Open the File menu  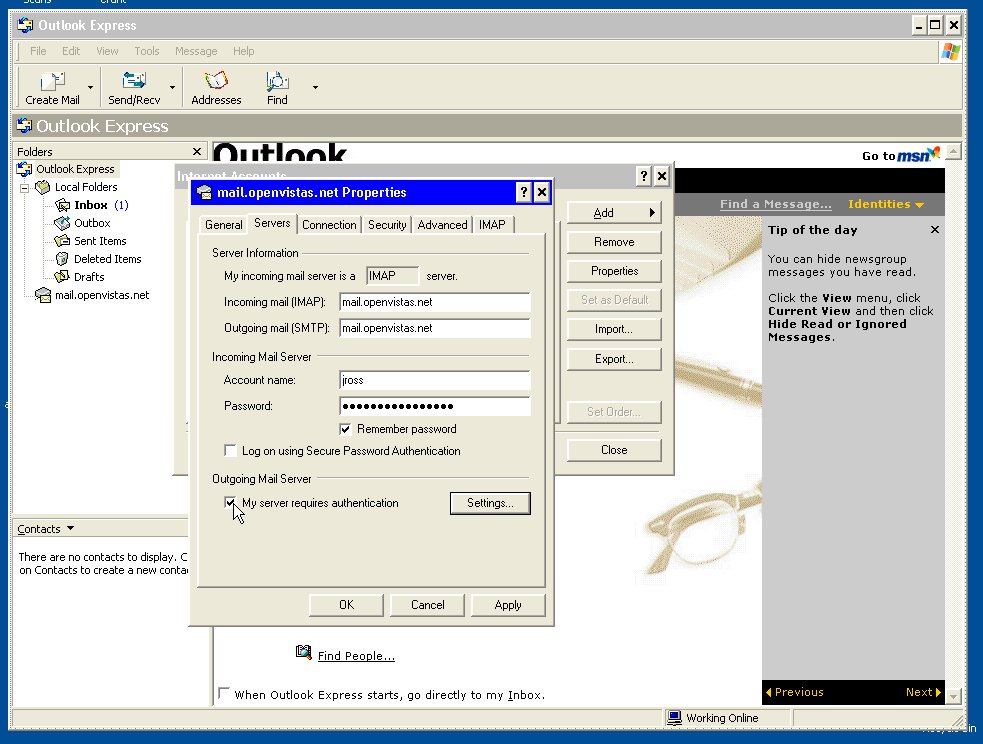coord(38,51)
